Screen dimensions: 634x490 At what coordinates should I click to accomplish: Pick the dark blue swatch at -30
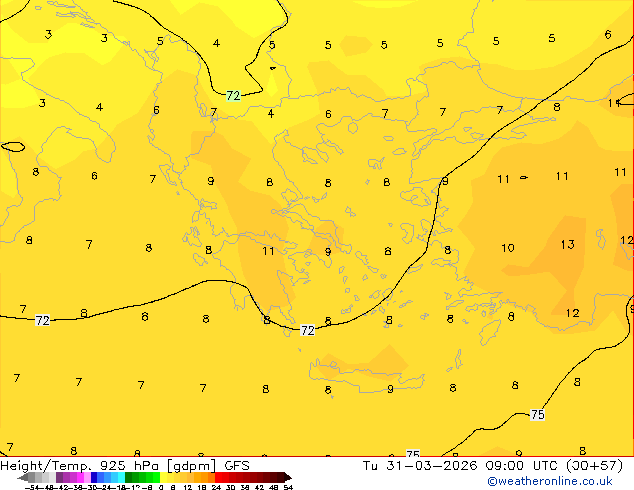[94, 478]
